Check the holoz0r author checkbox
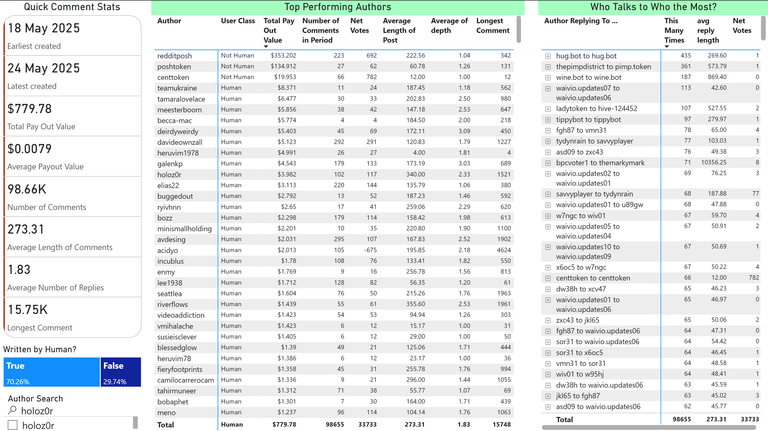 pos(13,425)
